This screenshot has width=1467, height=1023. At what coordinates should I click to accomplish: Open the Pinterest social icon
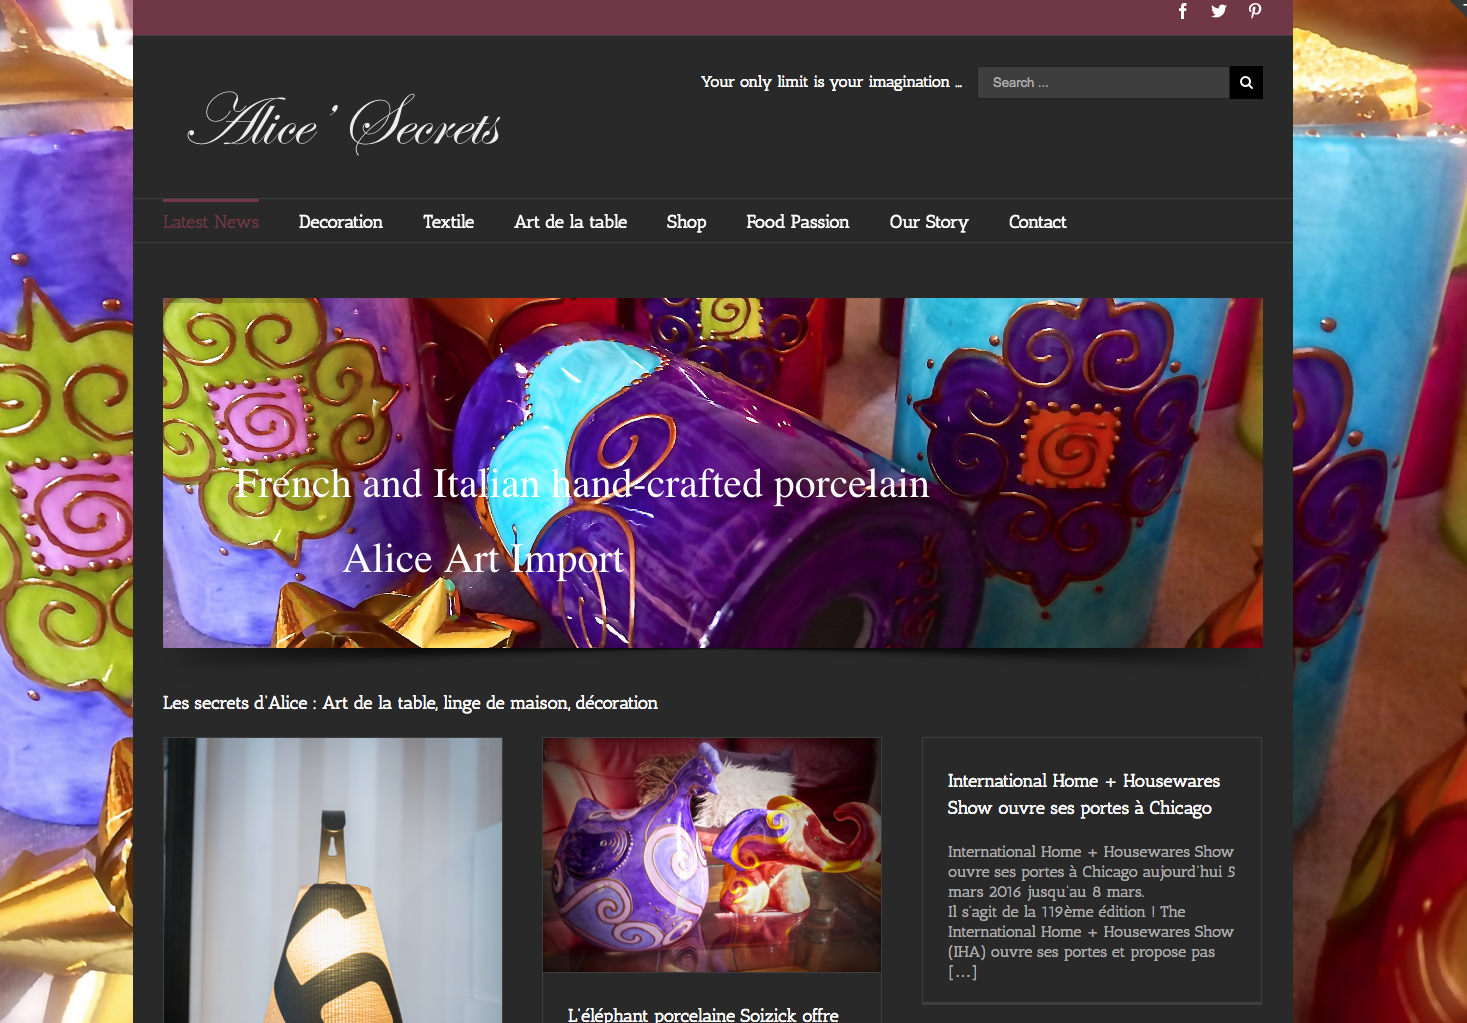point(1255,11)
